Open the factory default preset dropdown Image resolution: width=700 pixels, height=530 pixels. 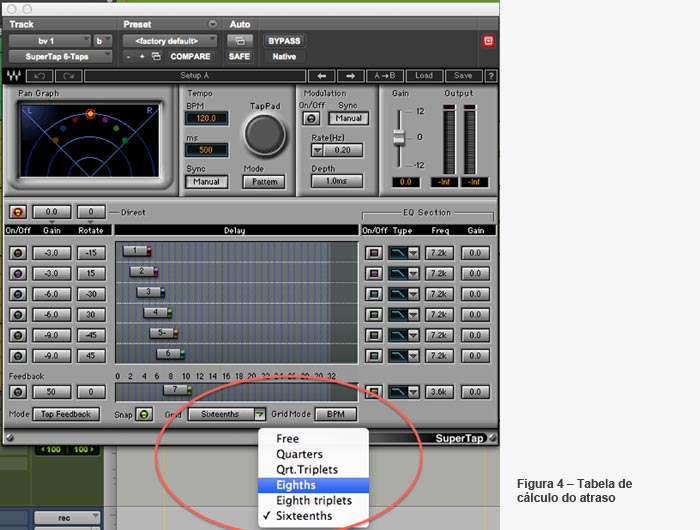tap(170, 41)
